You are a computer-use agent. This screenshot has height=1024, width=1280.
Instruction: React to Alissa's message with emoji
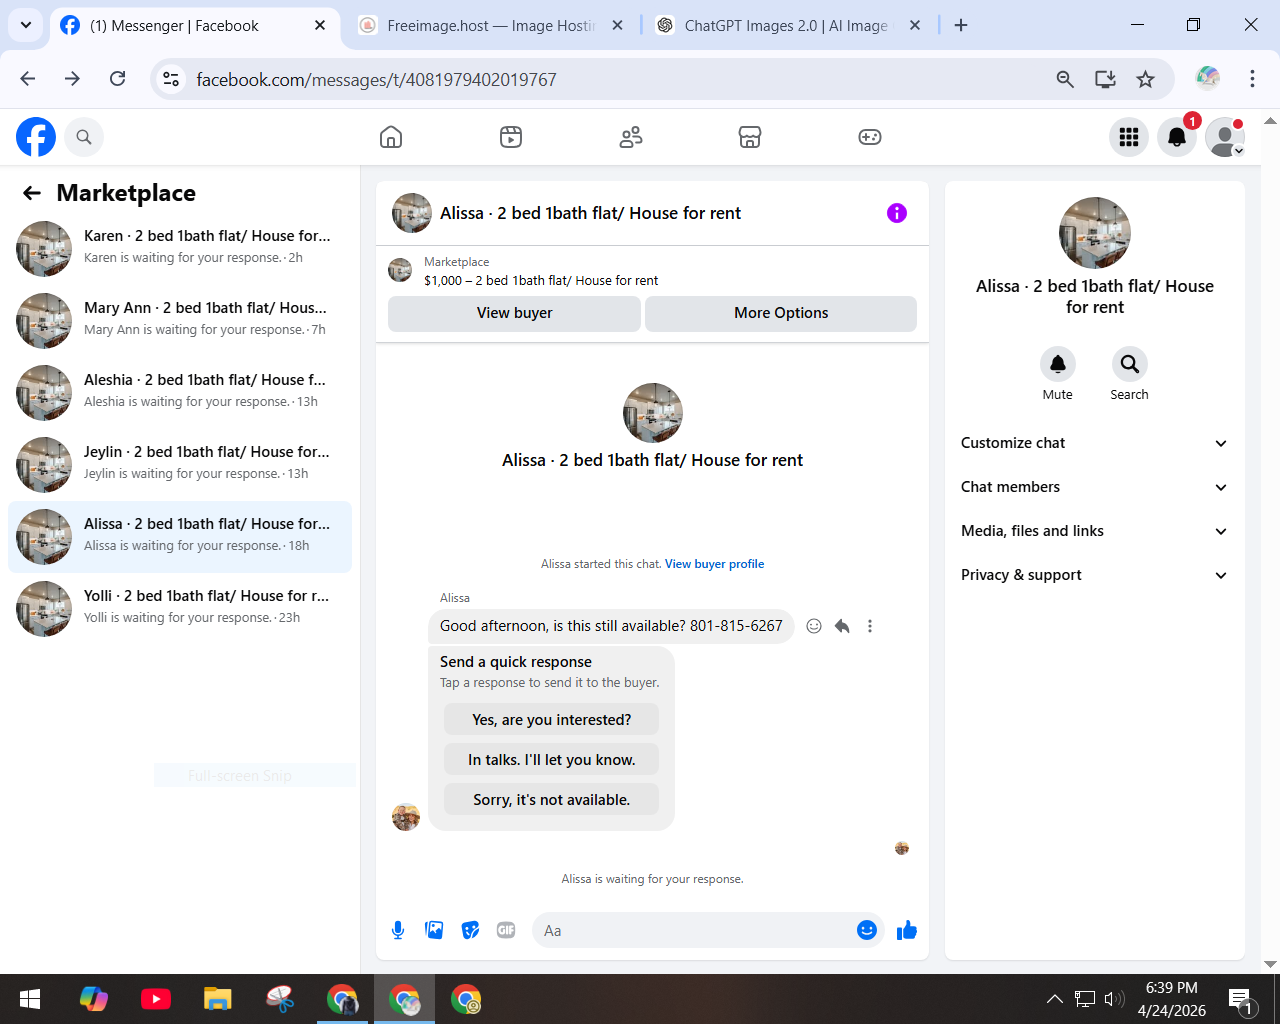click(814, 626)
